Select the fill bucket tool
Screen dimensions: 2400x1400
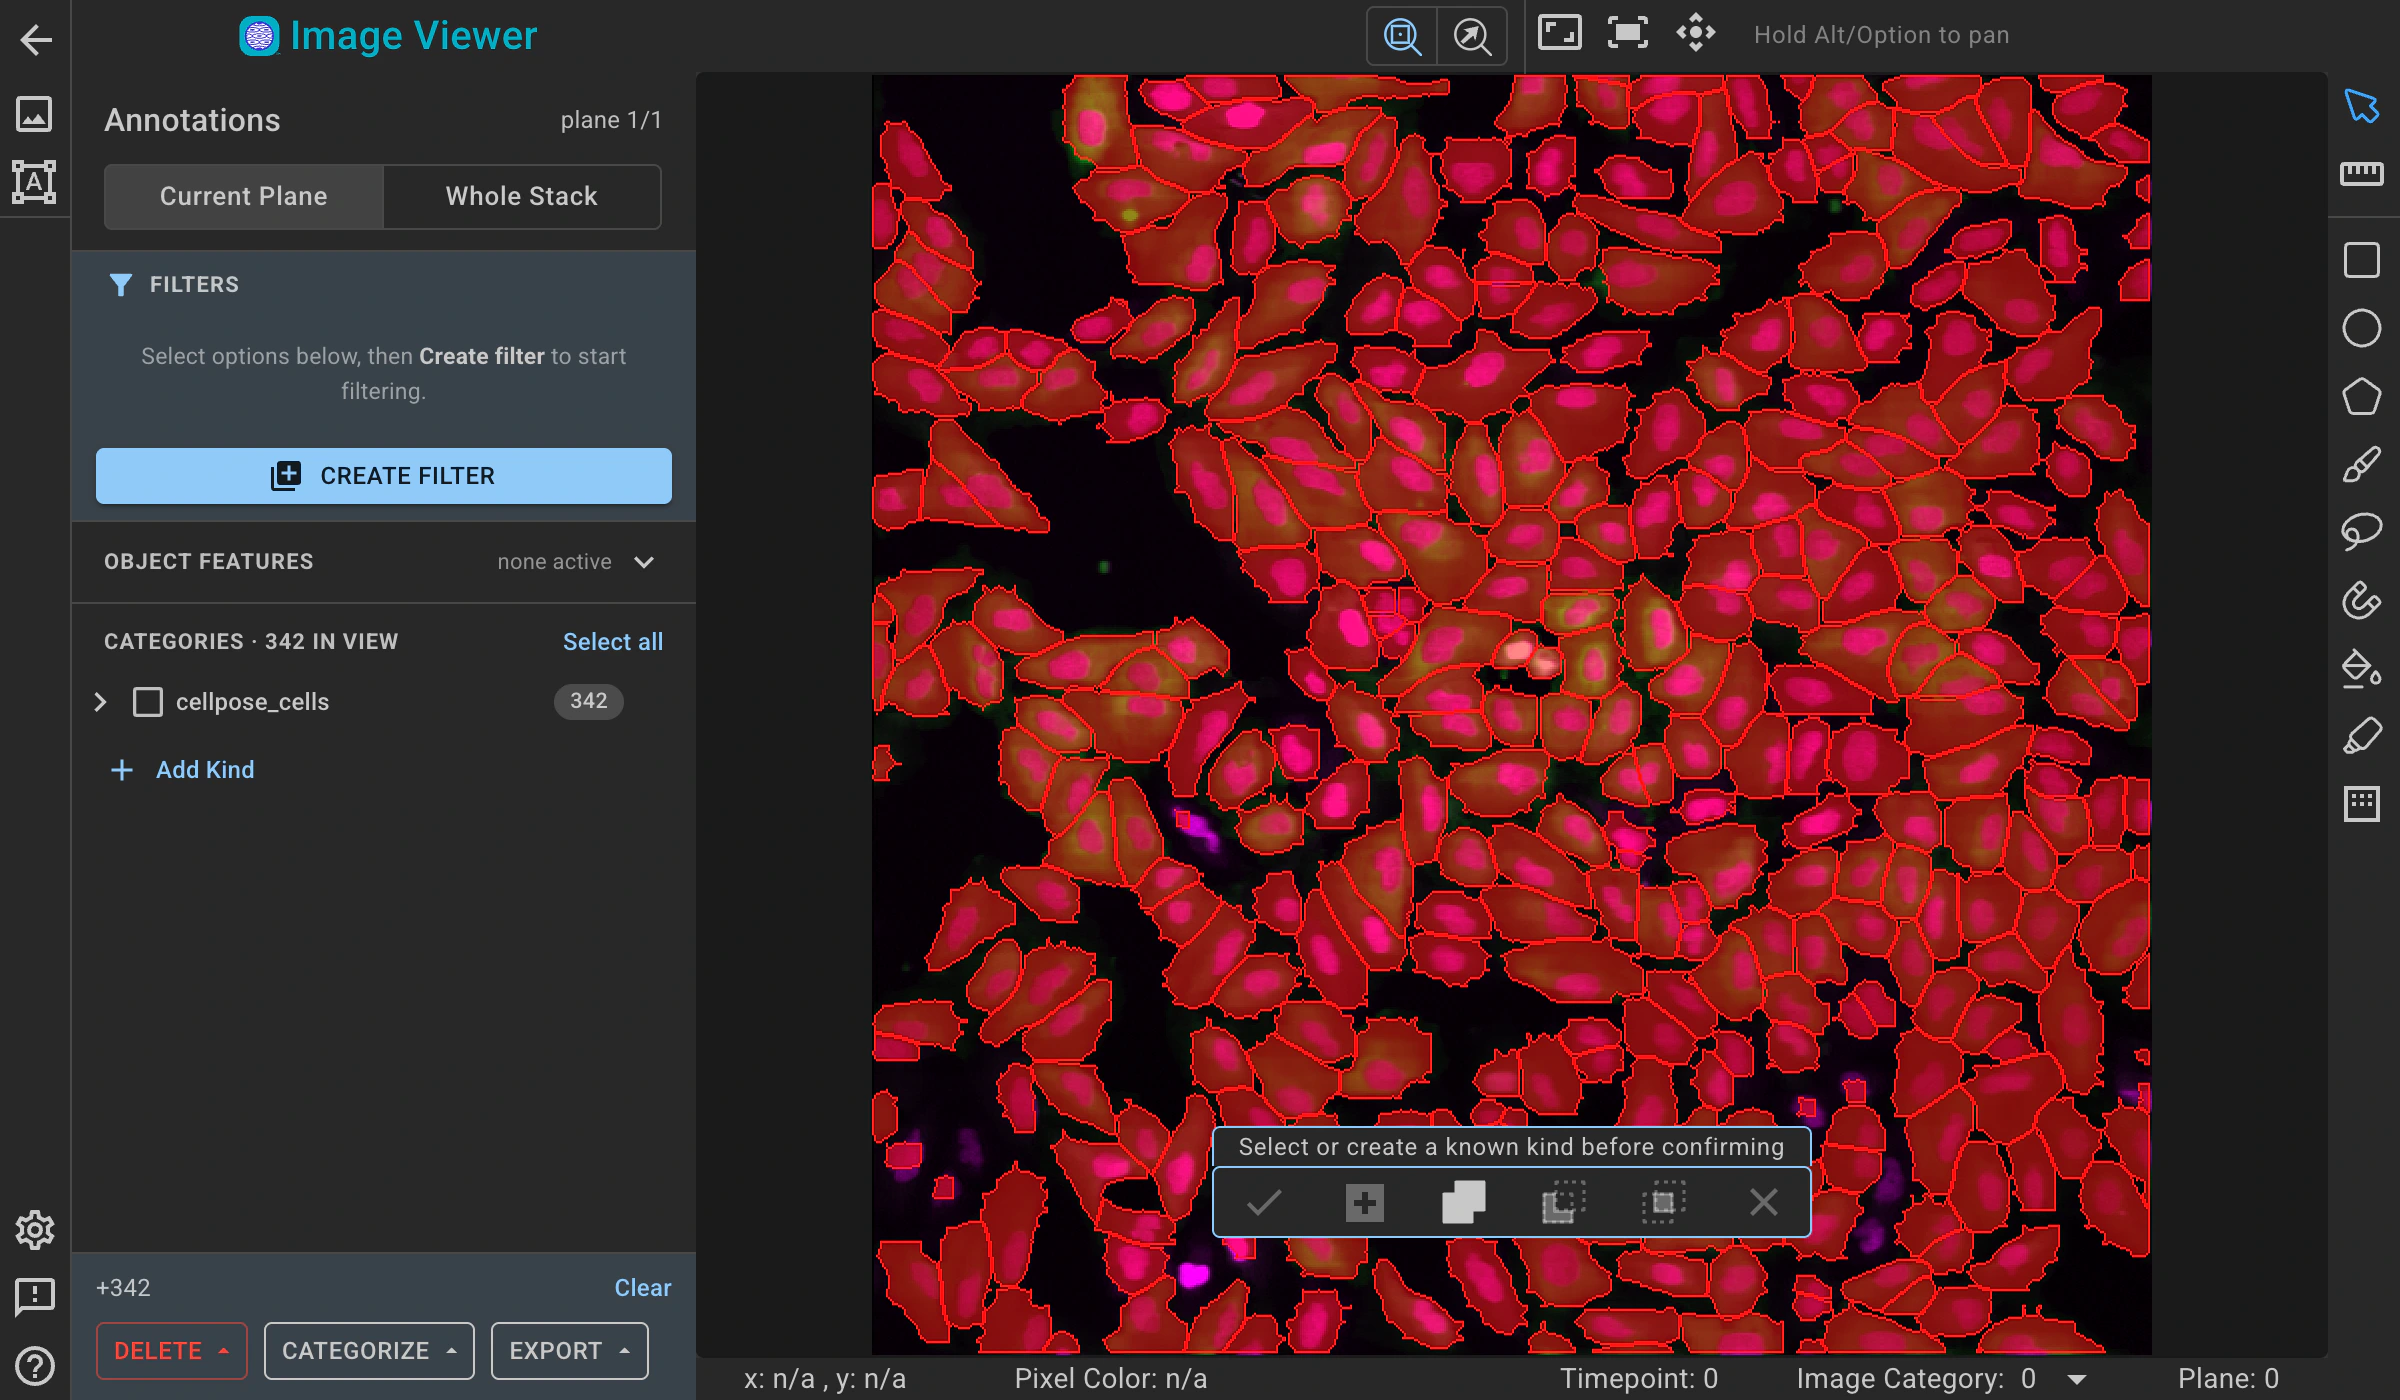[x=2362, y=668]
